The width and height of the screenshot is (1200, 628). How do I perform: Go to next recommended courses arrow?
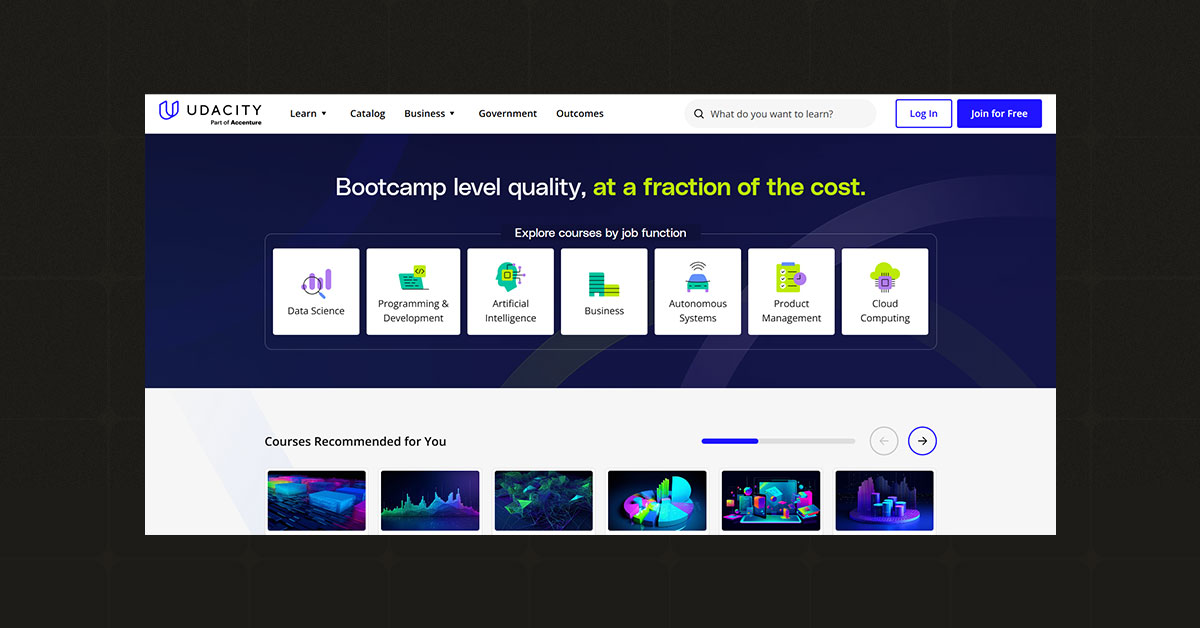pyautogui.click(x=922, y=441)
